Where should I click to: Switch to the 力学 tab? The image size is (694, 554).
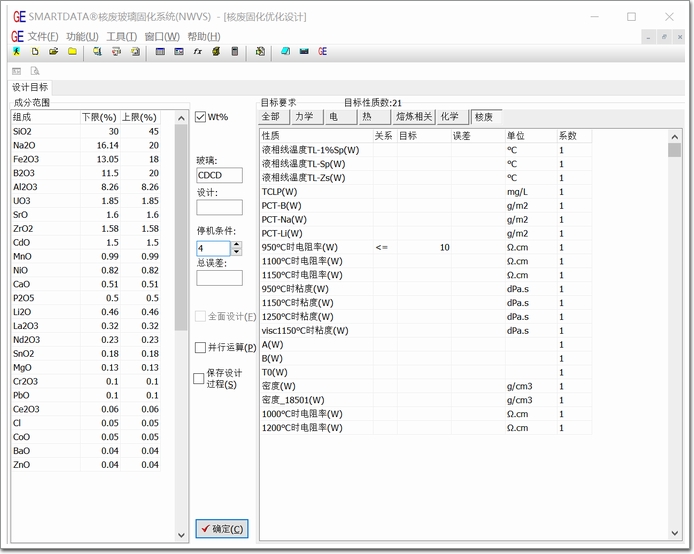click(x=303, y=117)
